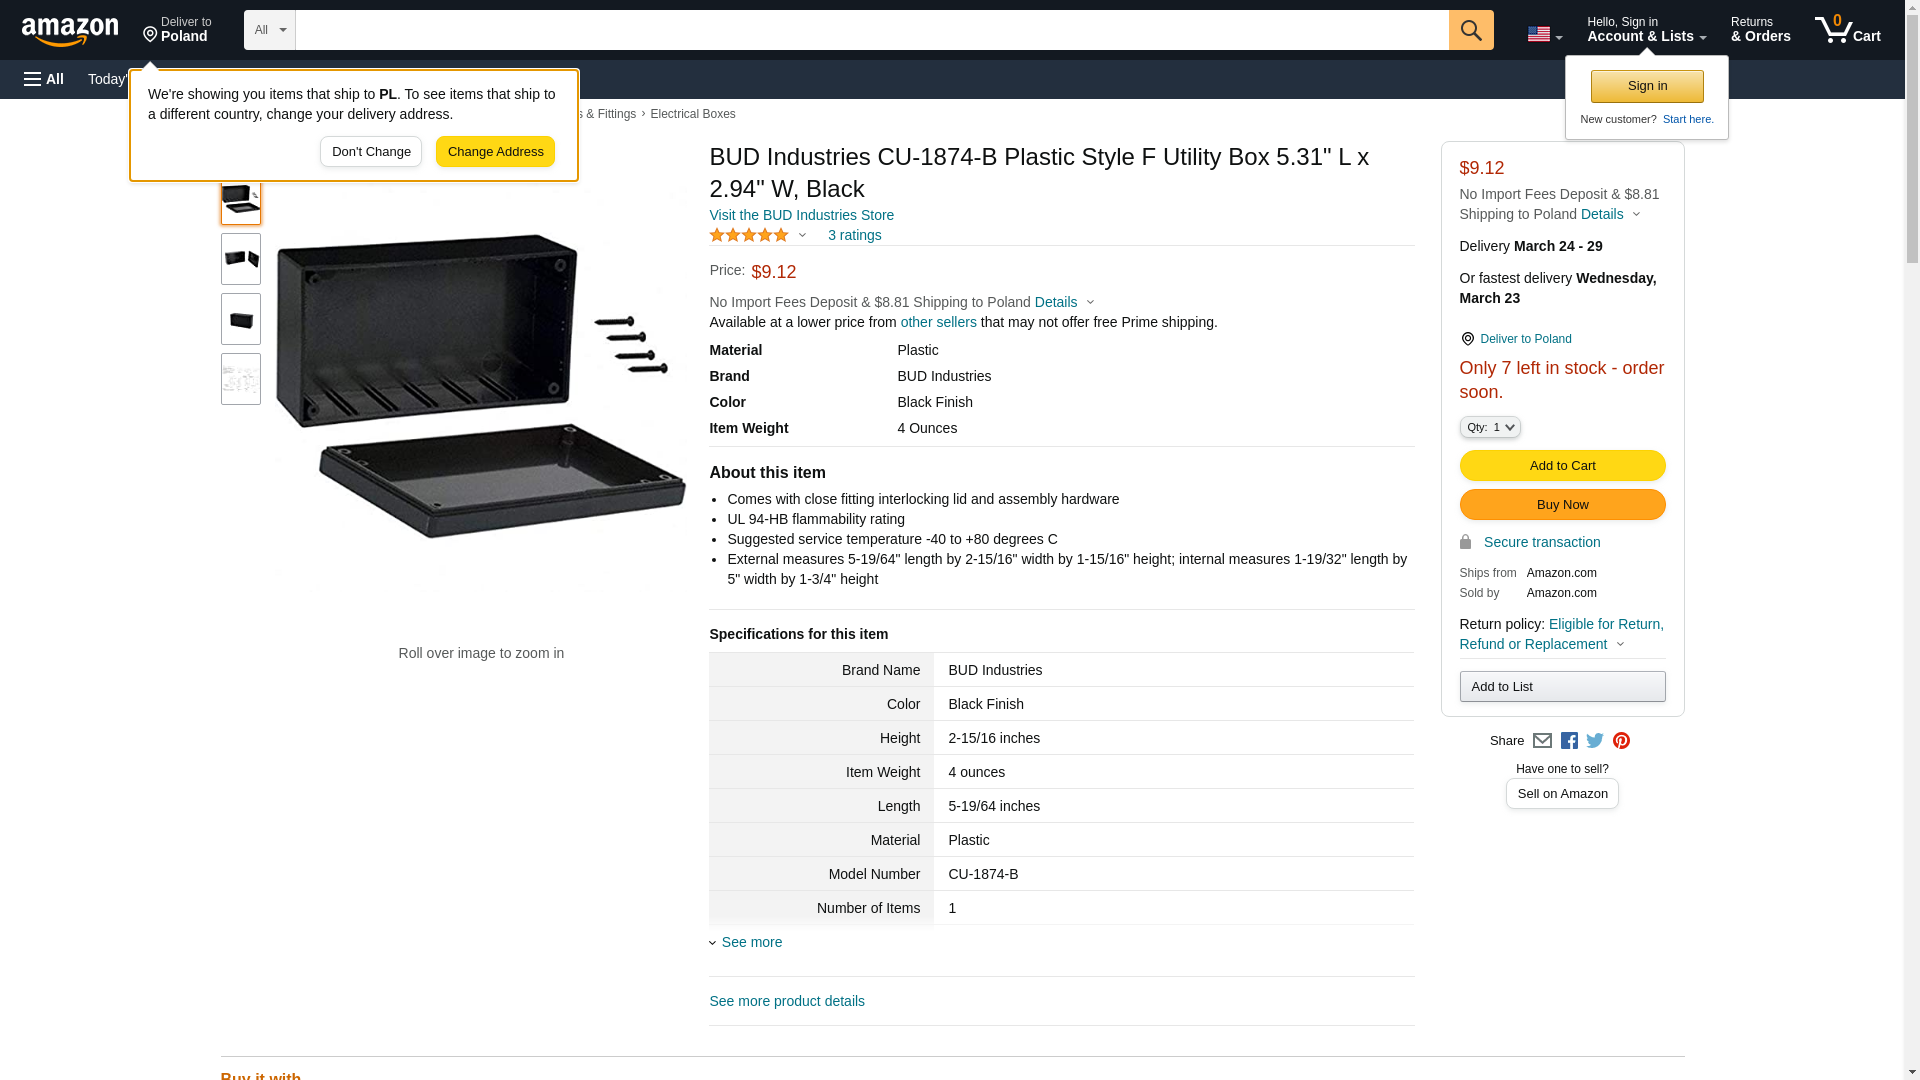Share product on Twitter icon
This screenshot has width=1920, height=1080.
[x=1595, y=741]
